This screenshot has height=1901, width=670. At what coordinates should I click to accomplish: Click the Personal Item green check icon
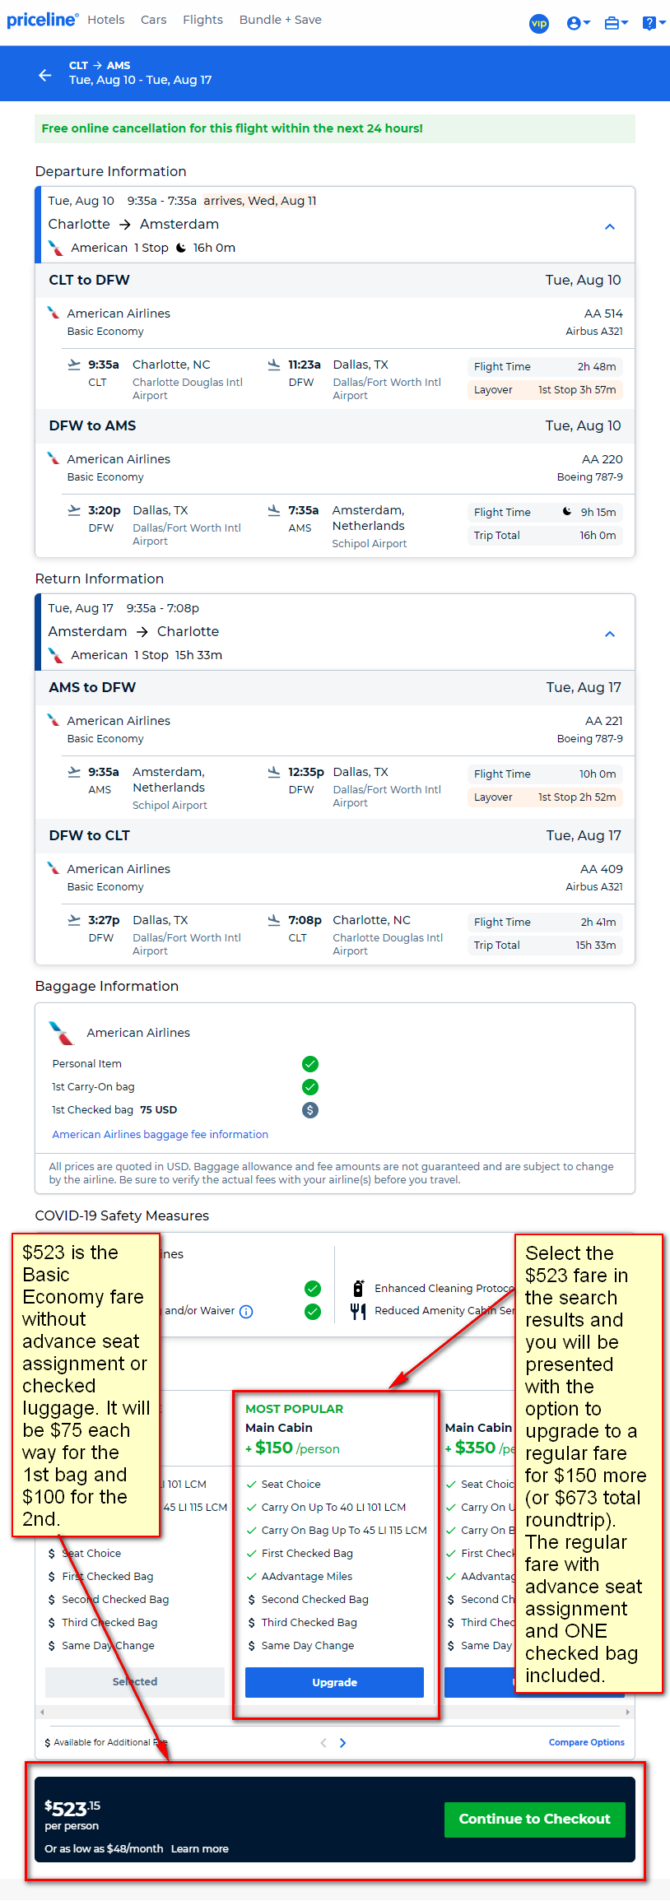click(x=310, y=1064)
